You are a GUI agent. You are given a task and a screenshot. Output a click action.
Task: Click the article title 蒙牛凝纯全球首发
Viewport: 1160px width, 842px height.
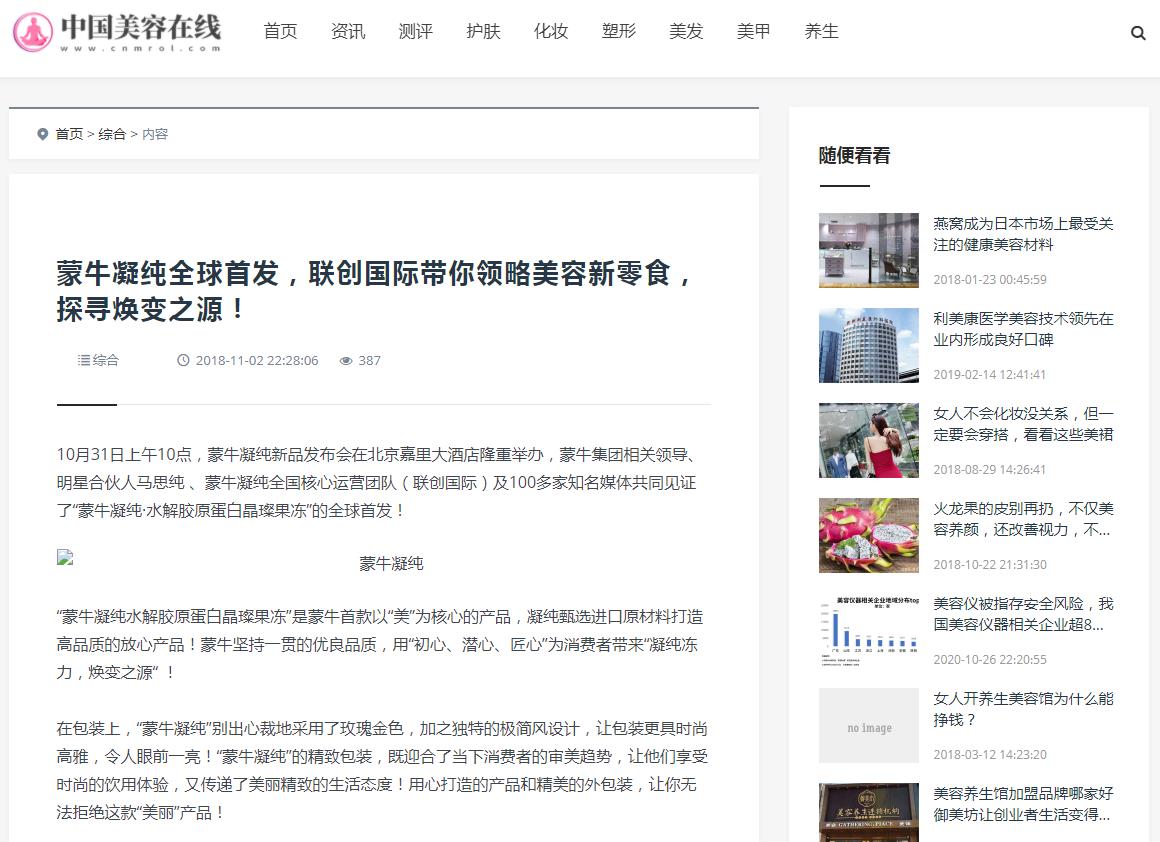[x=374, y=292]
